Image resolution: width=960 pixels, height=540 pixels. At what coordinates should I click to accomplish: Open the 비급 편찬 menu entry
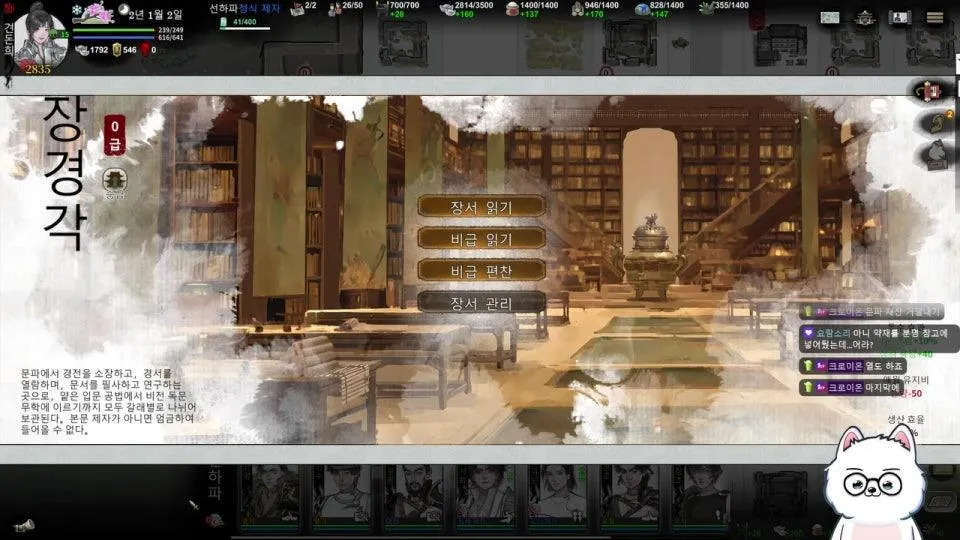[x=481, y=270]
